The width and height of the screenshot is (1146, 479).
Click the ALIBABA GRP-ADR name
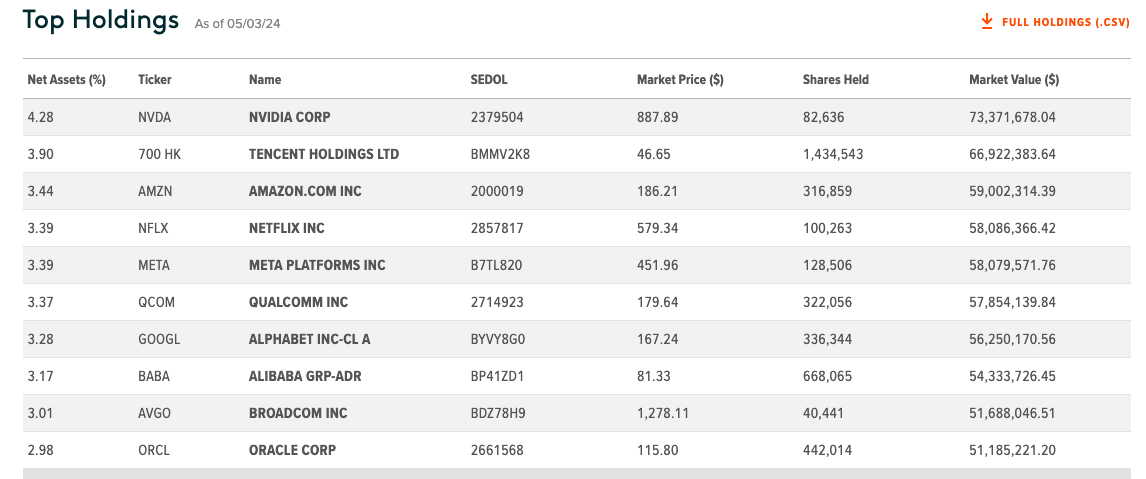(306, 377)
